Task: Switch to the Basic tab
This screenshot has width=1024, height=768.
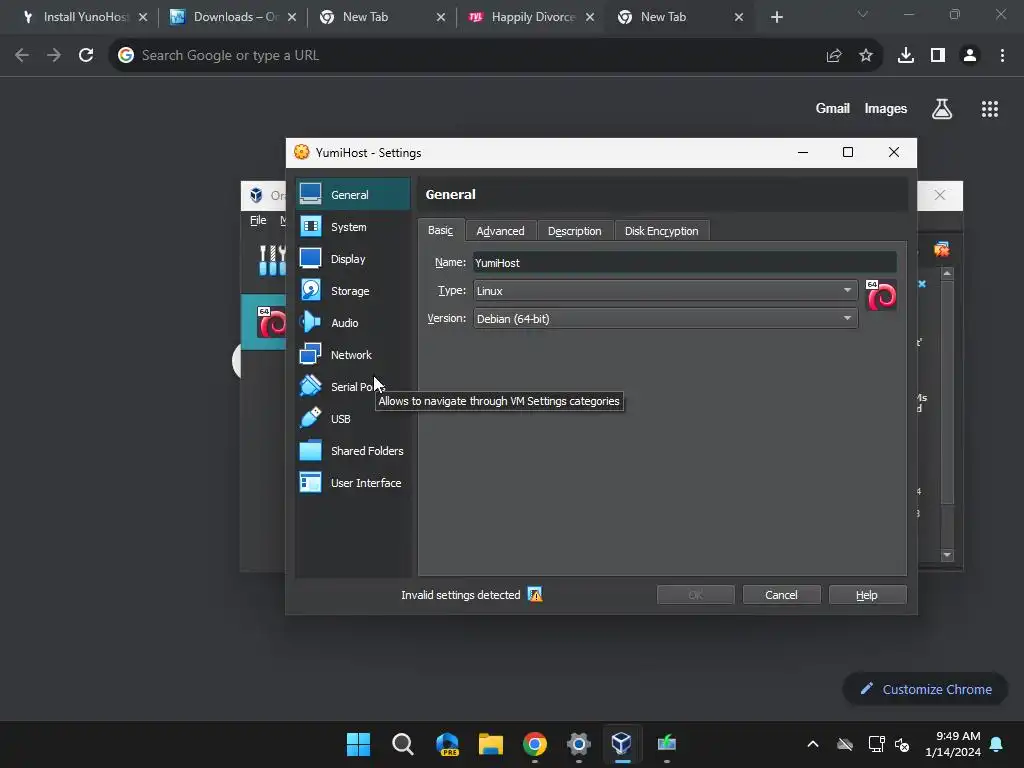Action: (440, 231)
